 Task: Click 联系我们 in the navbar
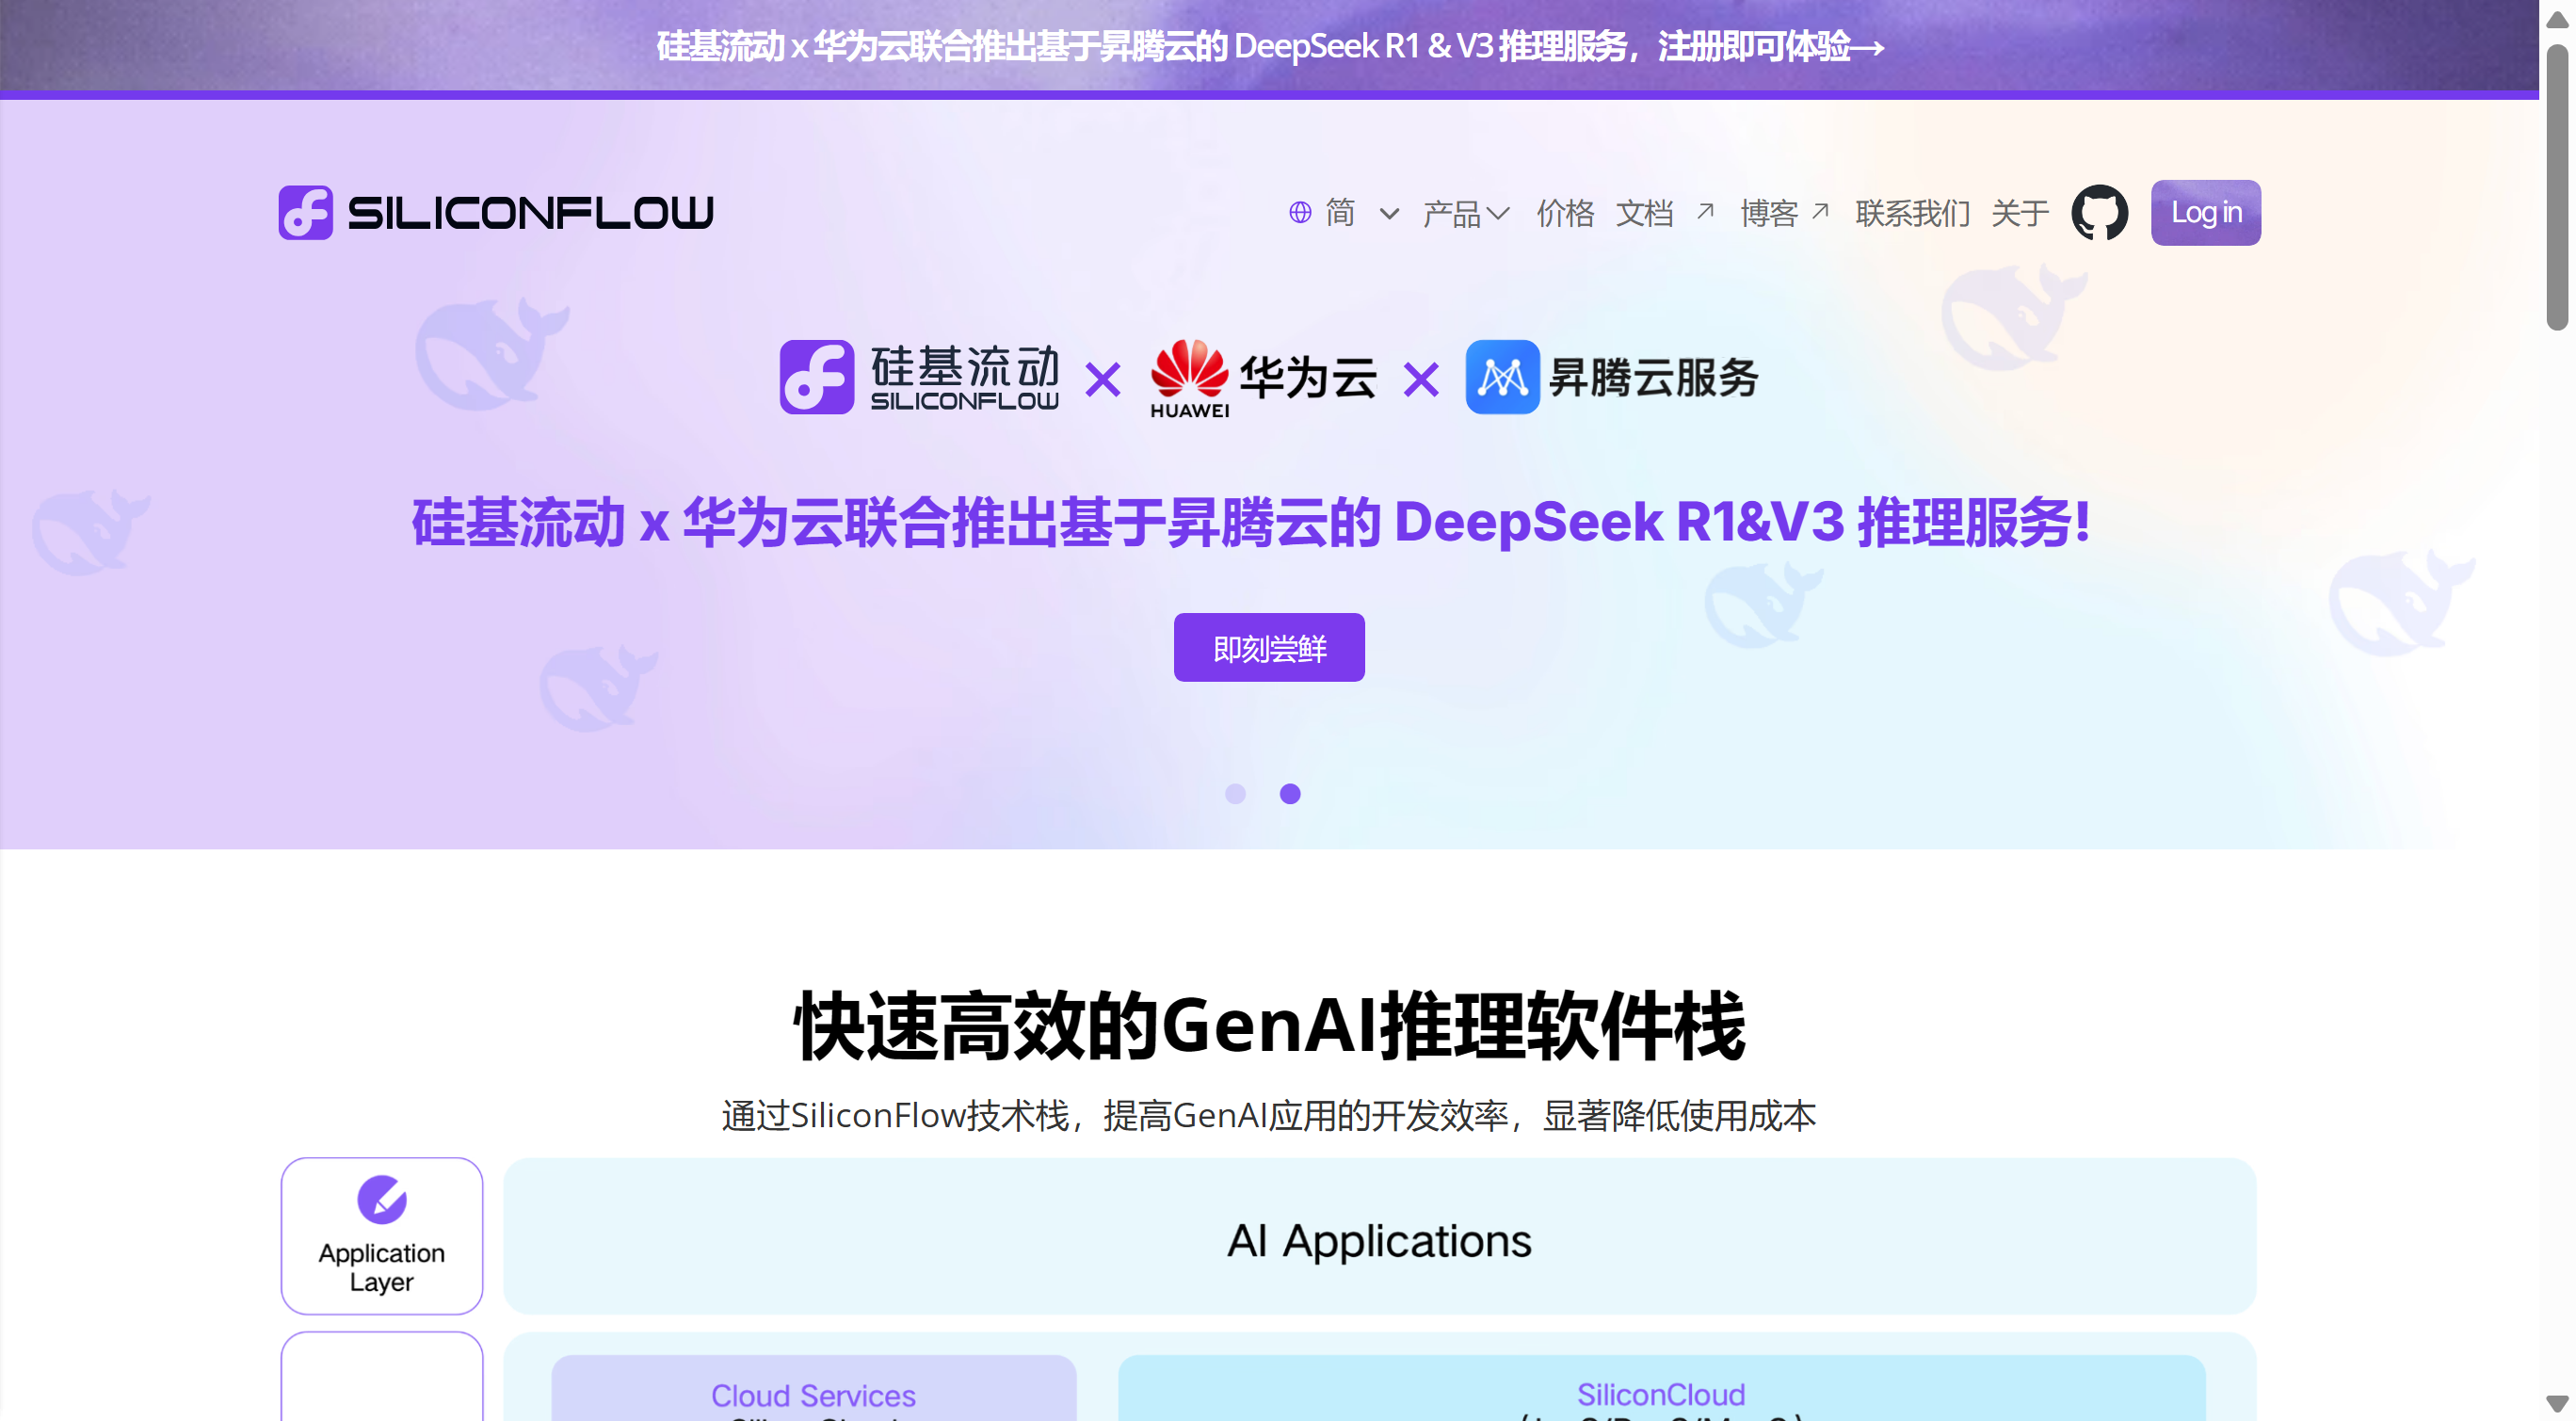click(x=1912, y=212)
